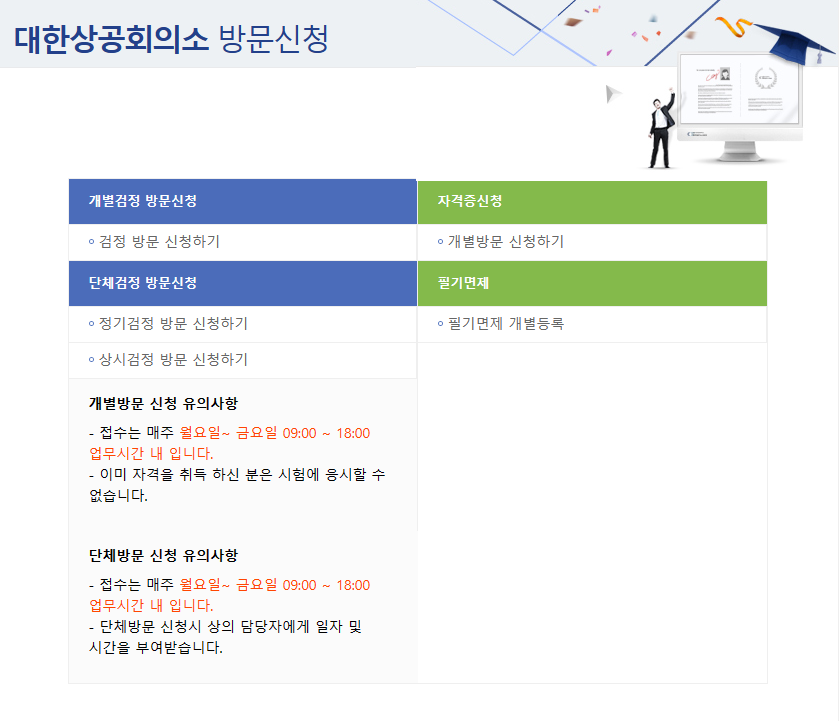Click the paper airplane icon
The height and width of the screenshot is (721, 840).
(614, 94)
